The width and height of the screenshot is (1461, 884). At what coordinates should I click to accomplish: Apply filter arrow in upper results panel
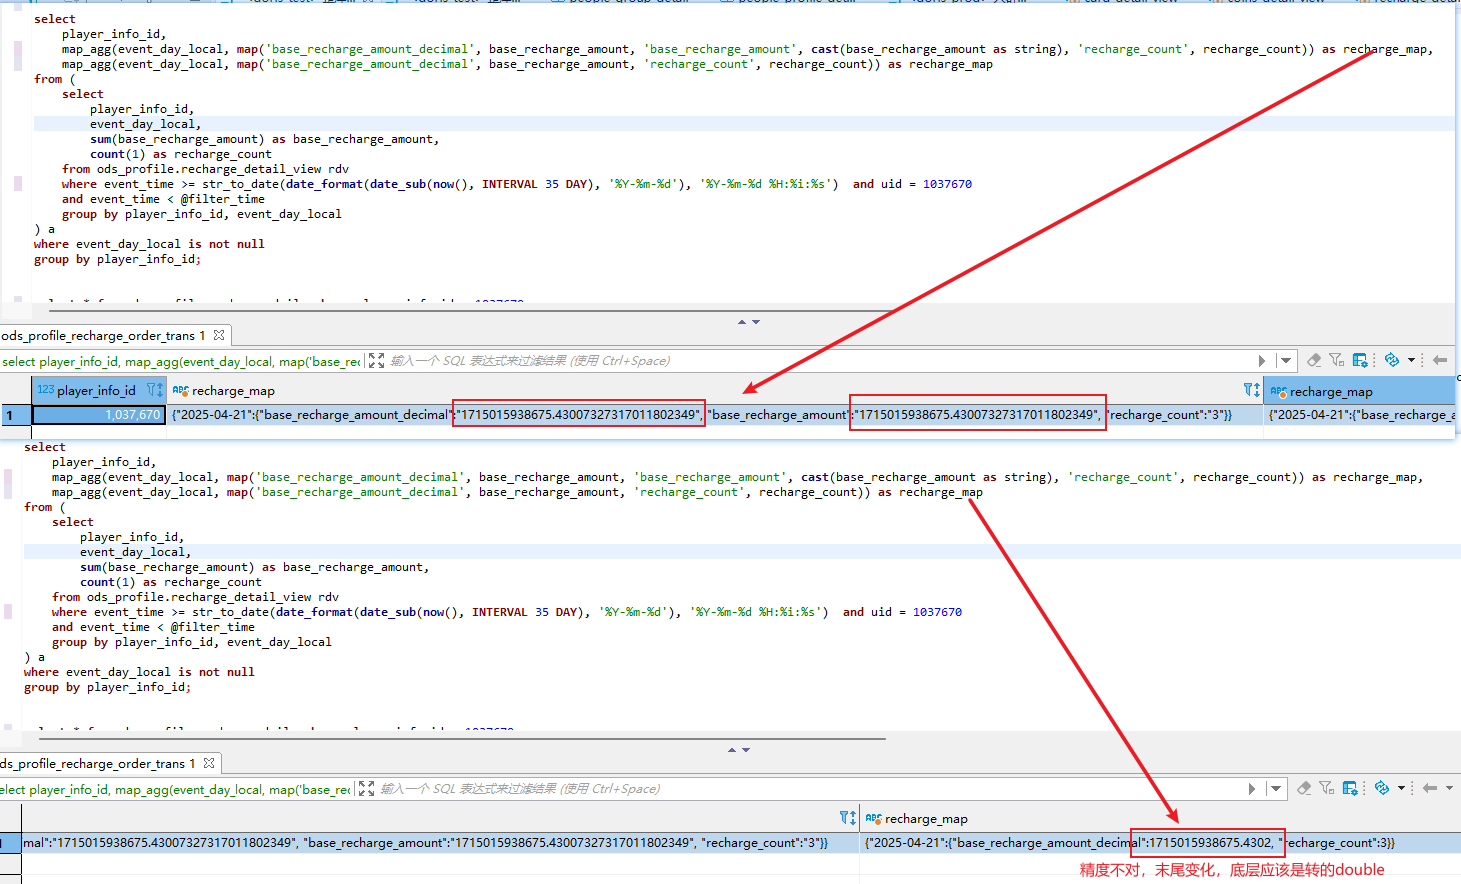point(1262,360)
